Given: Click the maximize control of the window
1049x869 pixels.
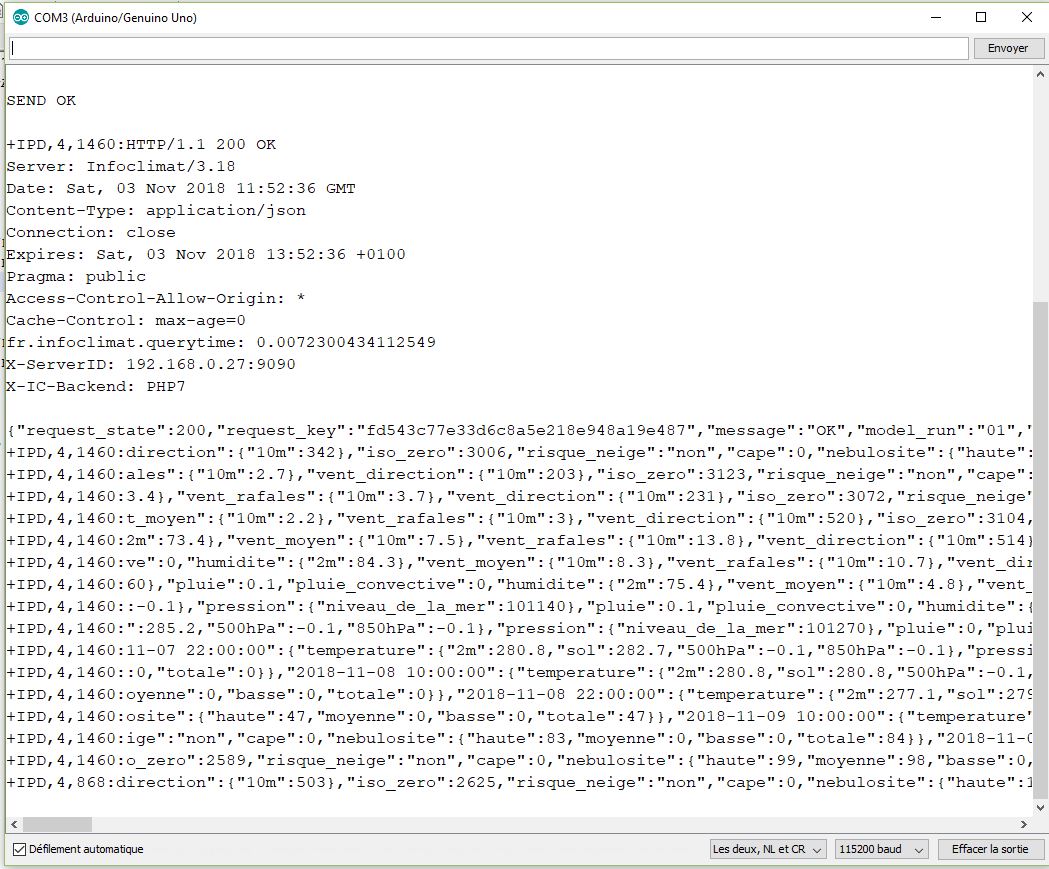Looking at the screenshot, I should tap(981, 17).
